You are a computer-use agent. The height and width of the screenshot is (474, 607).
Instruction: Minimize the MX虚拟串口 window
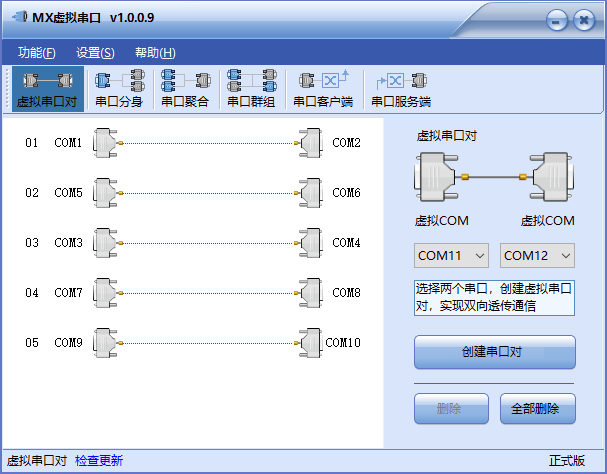tap(557, 20)
